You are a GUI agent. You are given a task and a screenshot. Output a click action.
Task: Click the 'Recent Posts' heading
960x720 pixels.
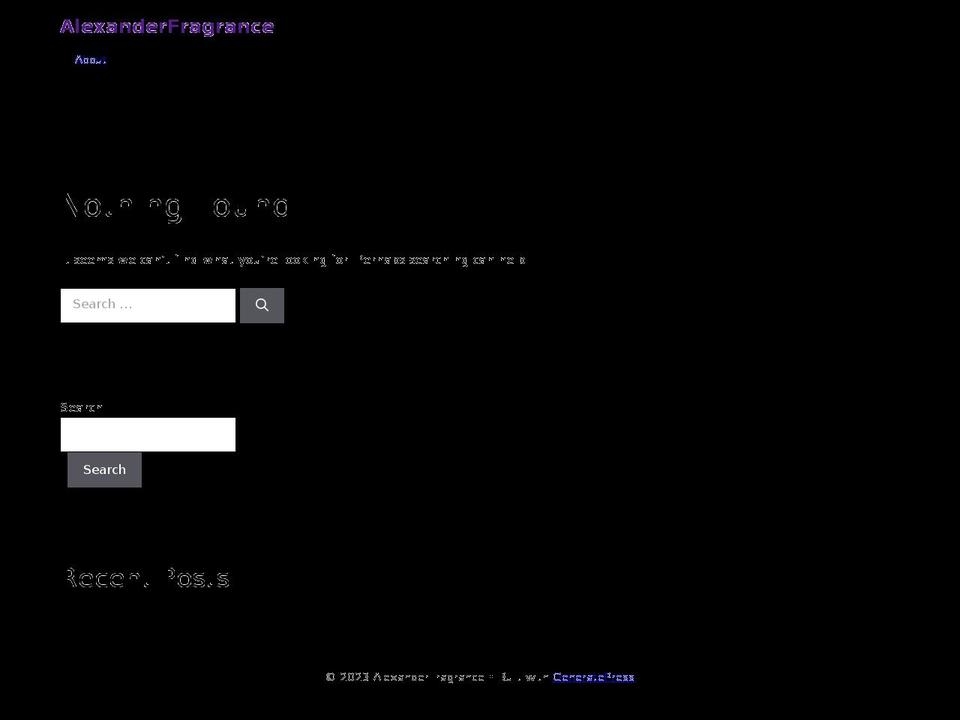click(x=147, y=578)
